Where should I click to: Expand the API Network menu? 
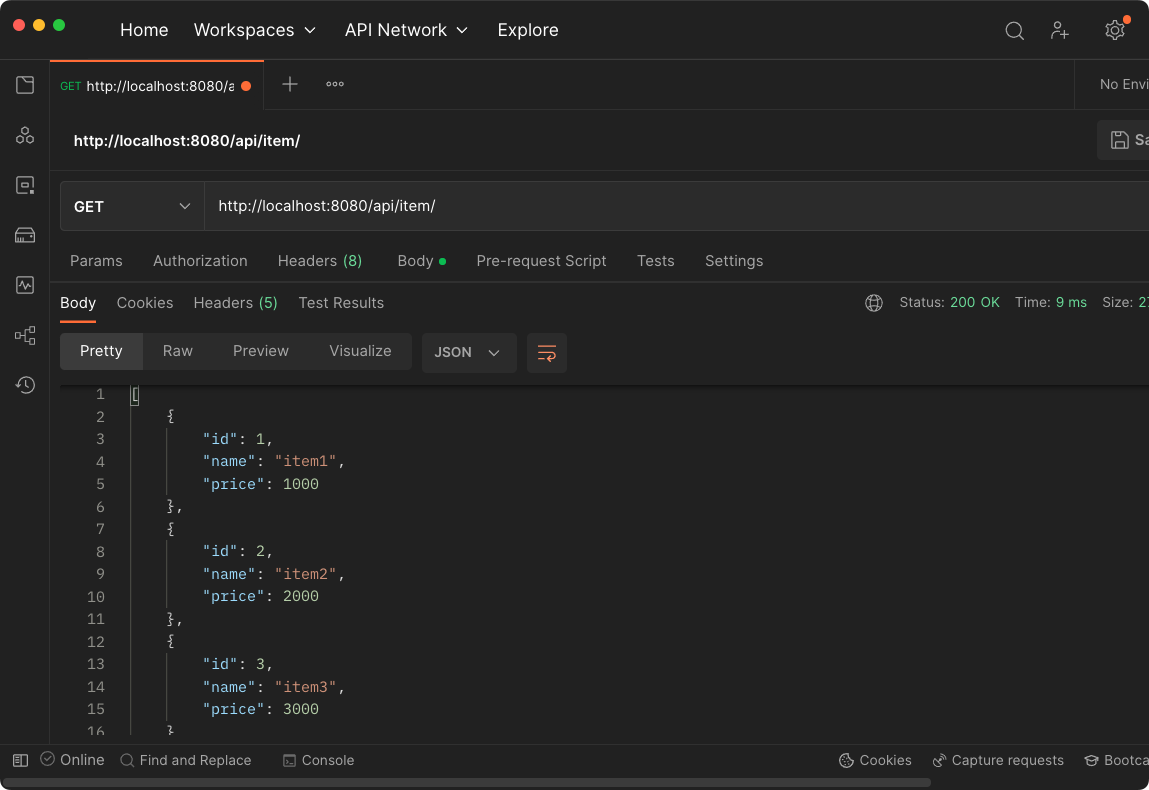[x=406, y=30]
